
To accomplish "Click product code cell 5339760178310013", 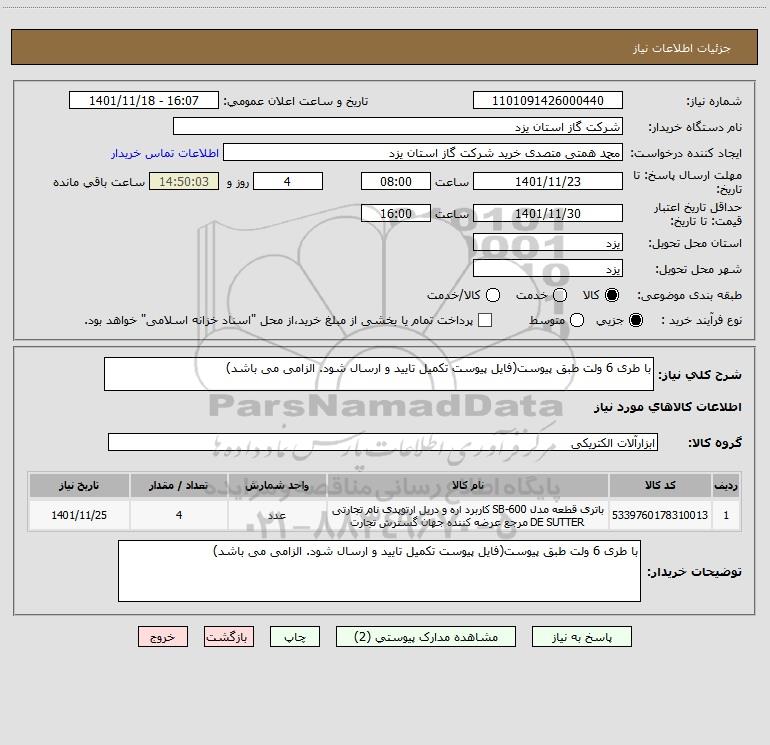I will pyautogui.click(x=660, y=515).
